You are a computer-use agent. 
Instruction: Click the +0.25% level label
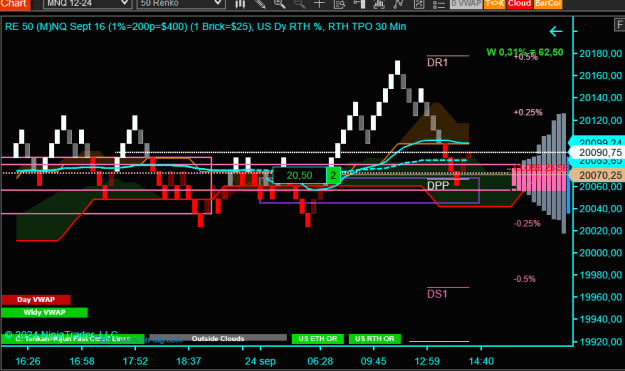point(528,112)
